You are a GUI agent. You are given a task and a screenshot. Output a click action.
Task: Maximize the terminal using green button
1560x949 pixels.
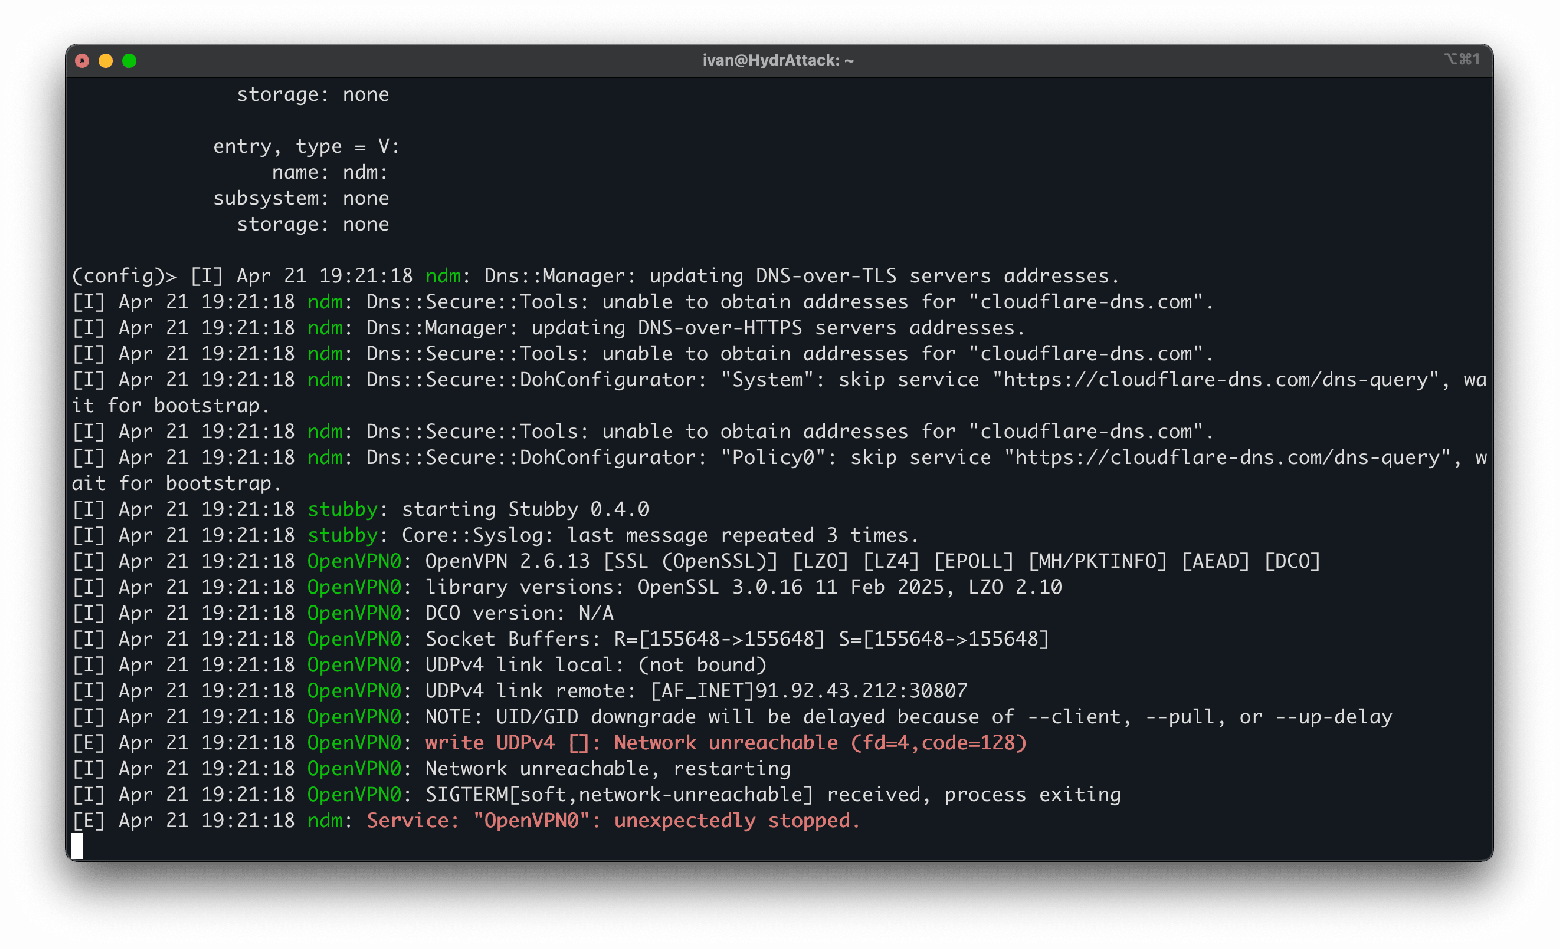[129, 61]
